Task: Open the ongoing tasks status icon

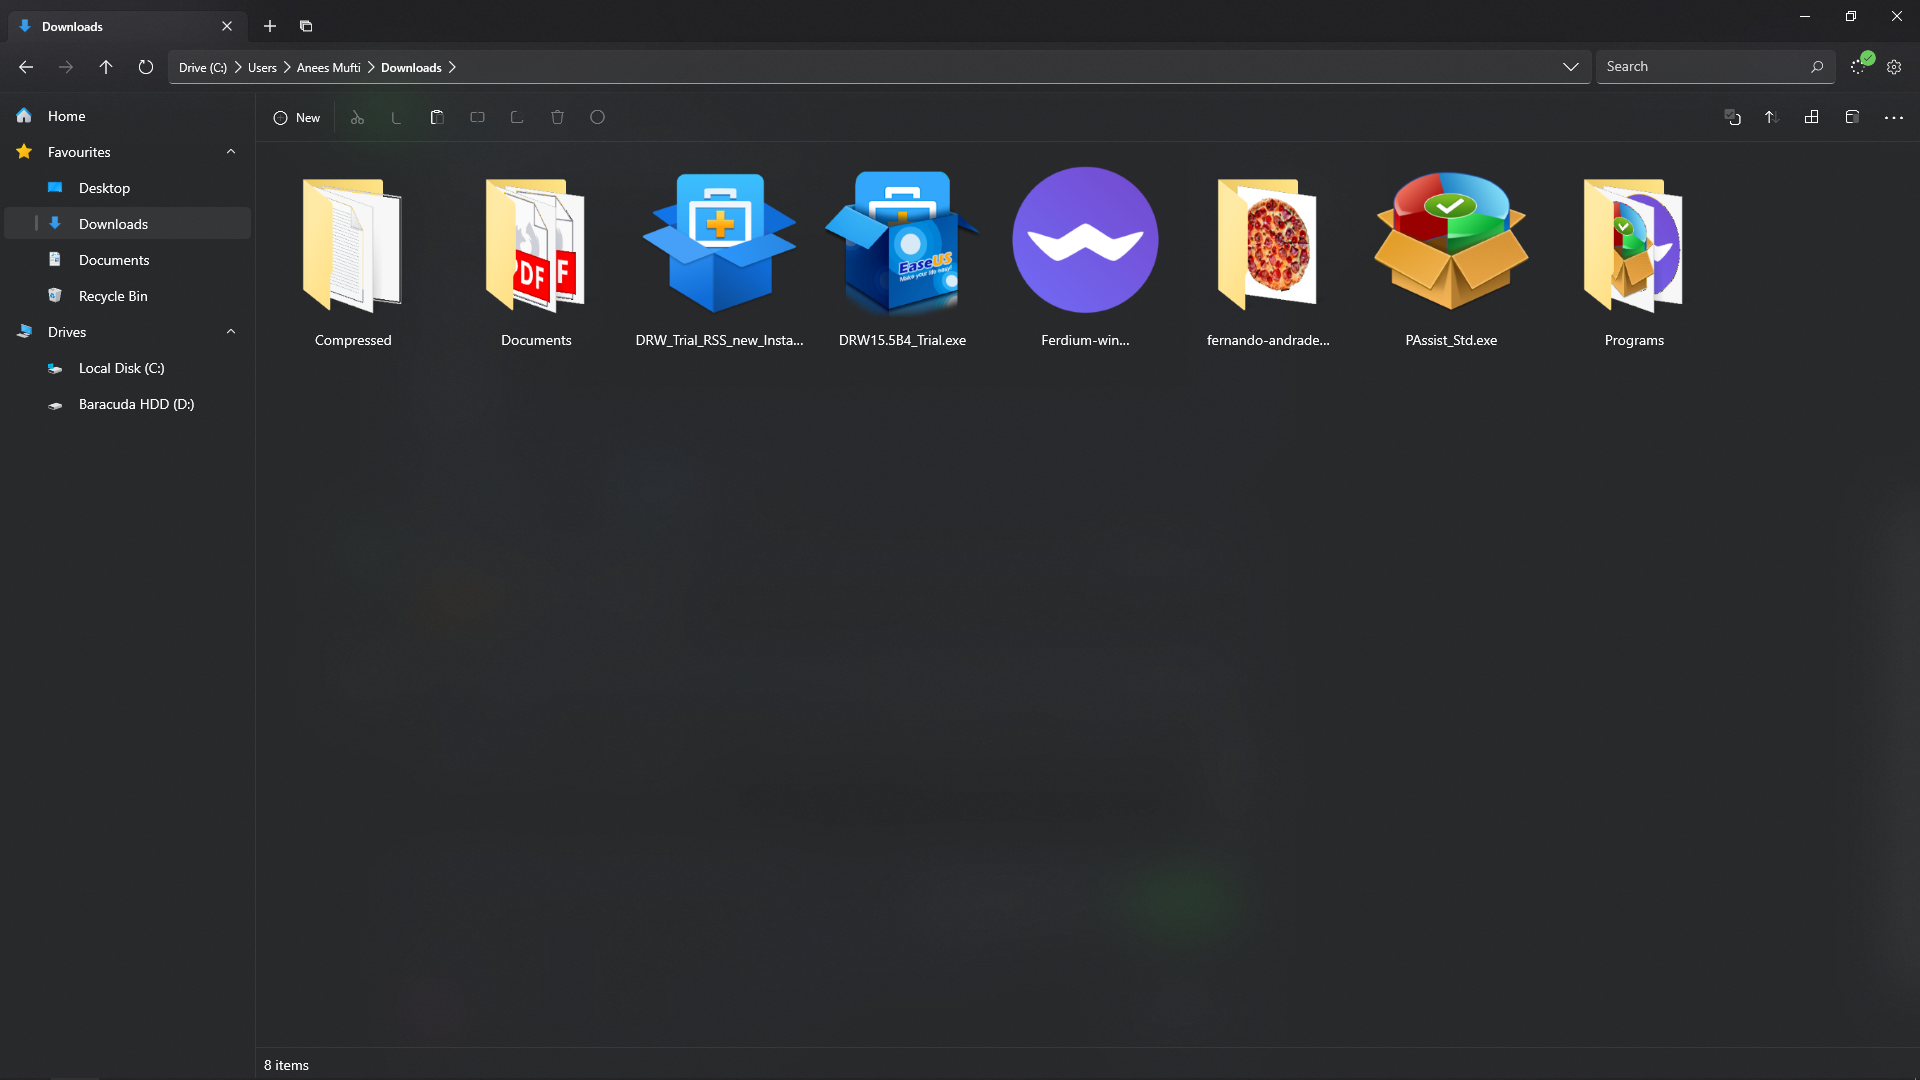Action: click(x=1859, y=66)
